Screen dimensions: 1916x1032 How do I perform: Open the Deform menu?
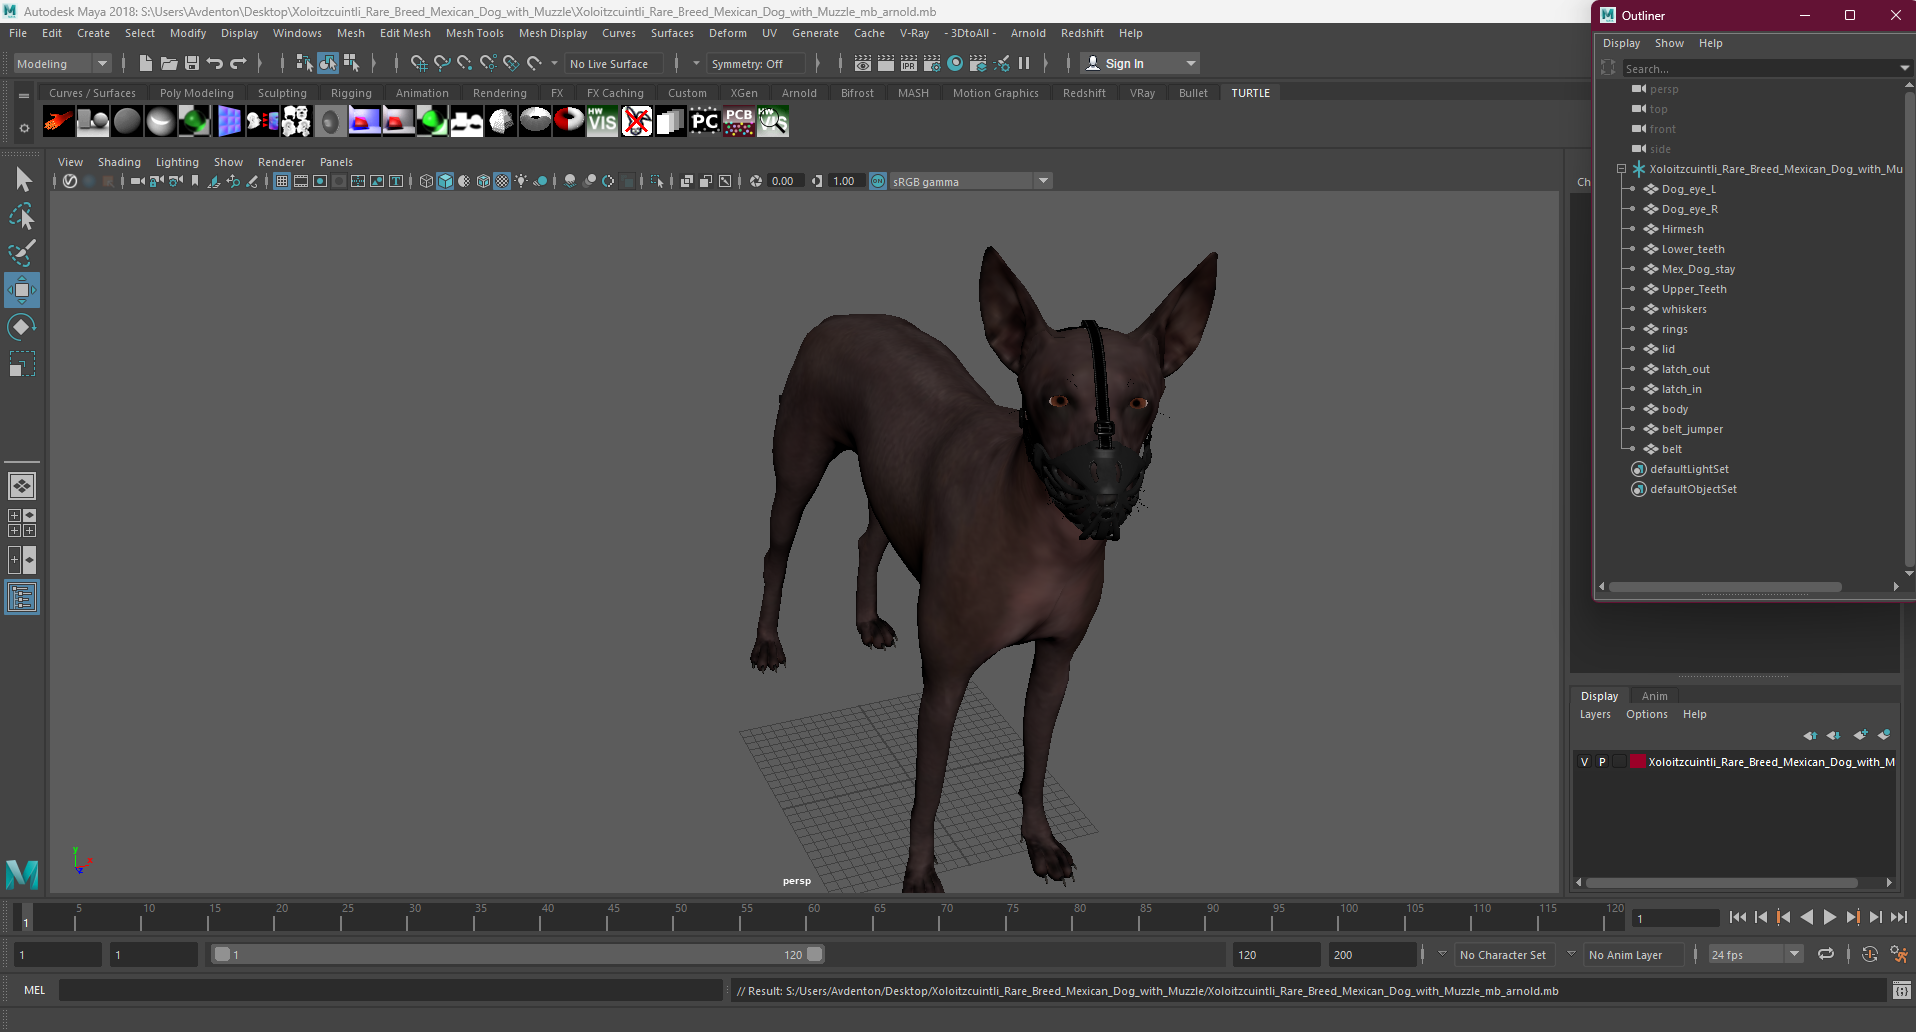(x=728, y=33)
